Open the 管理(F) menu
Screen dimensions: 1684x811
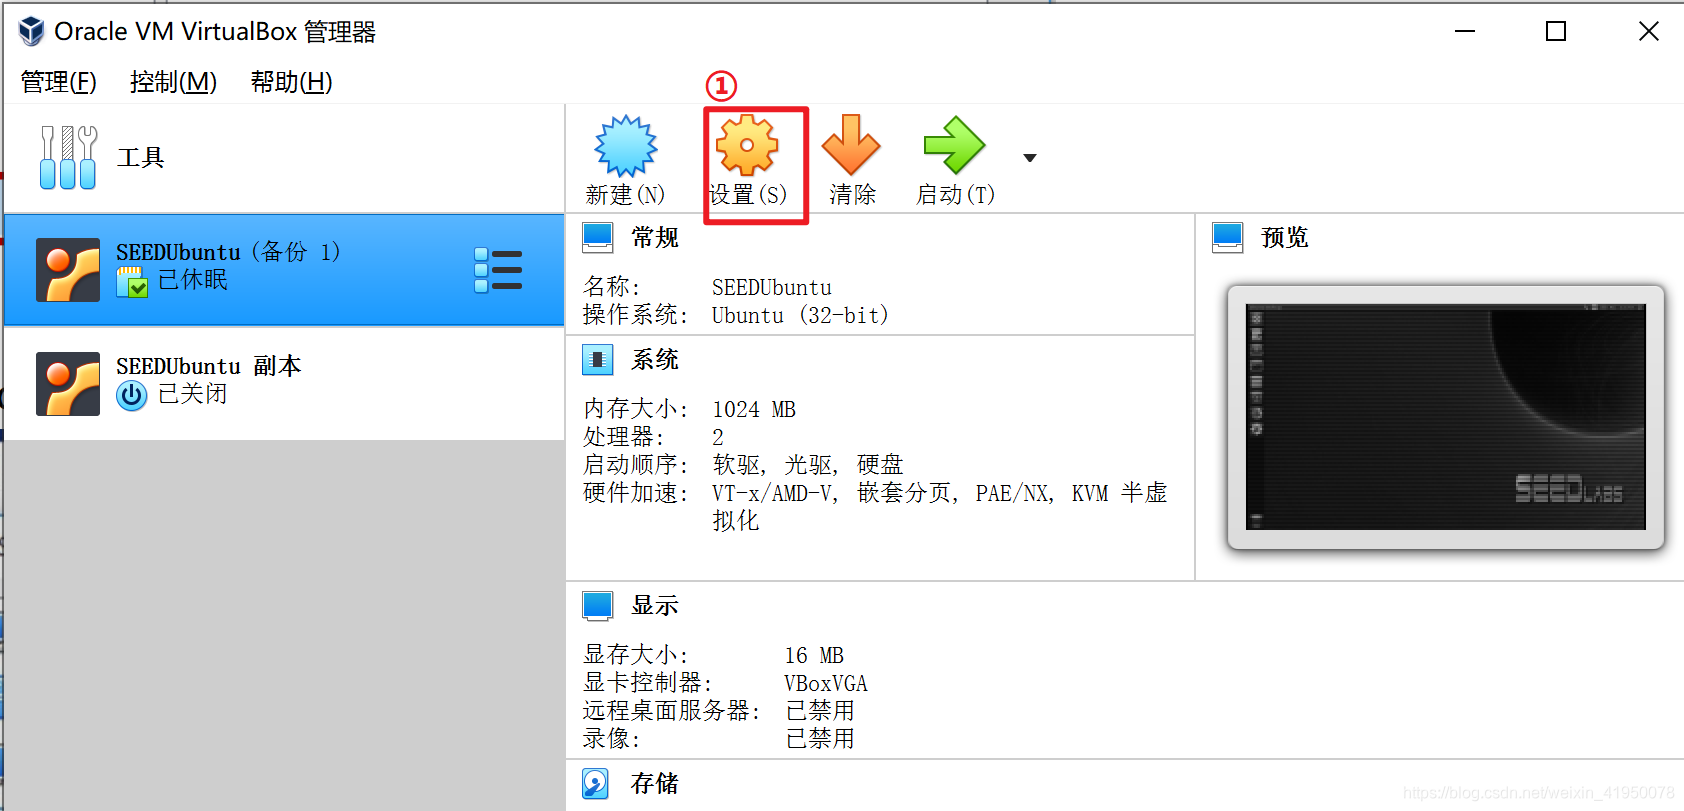pyautogui.click(x=59, y=82)
